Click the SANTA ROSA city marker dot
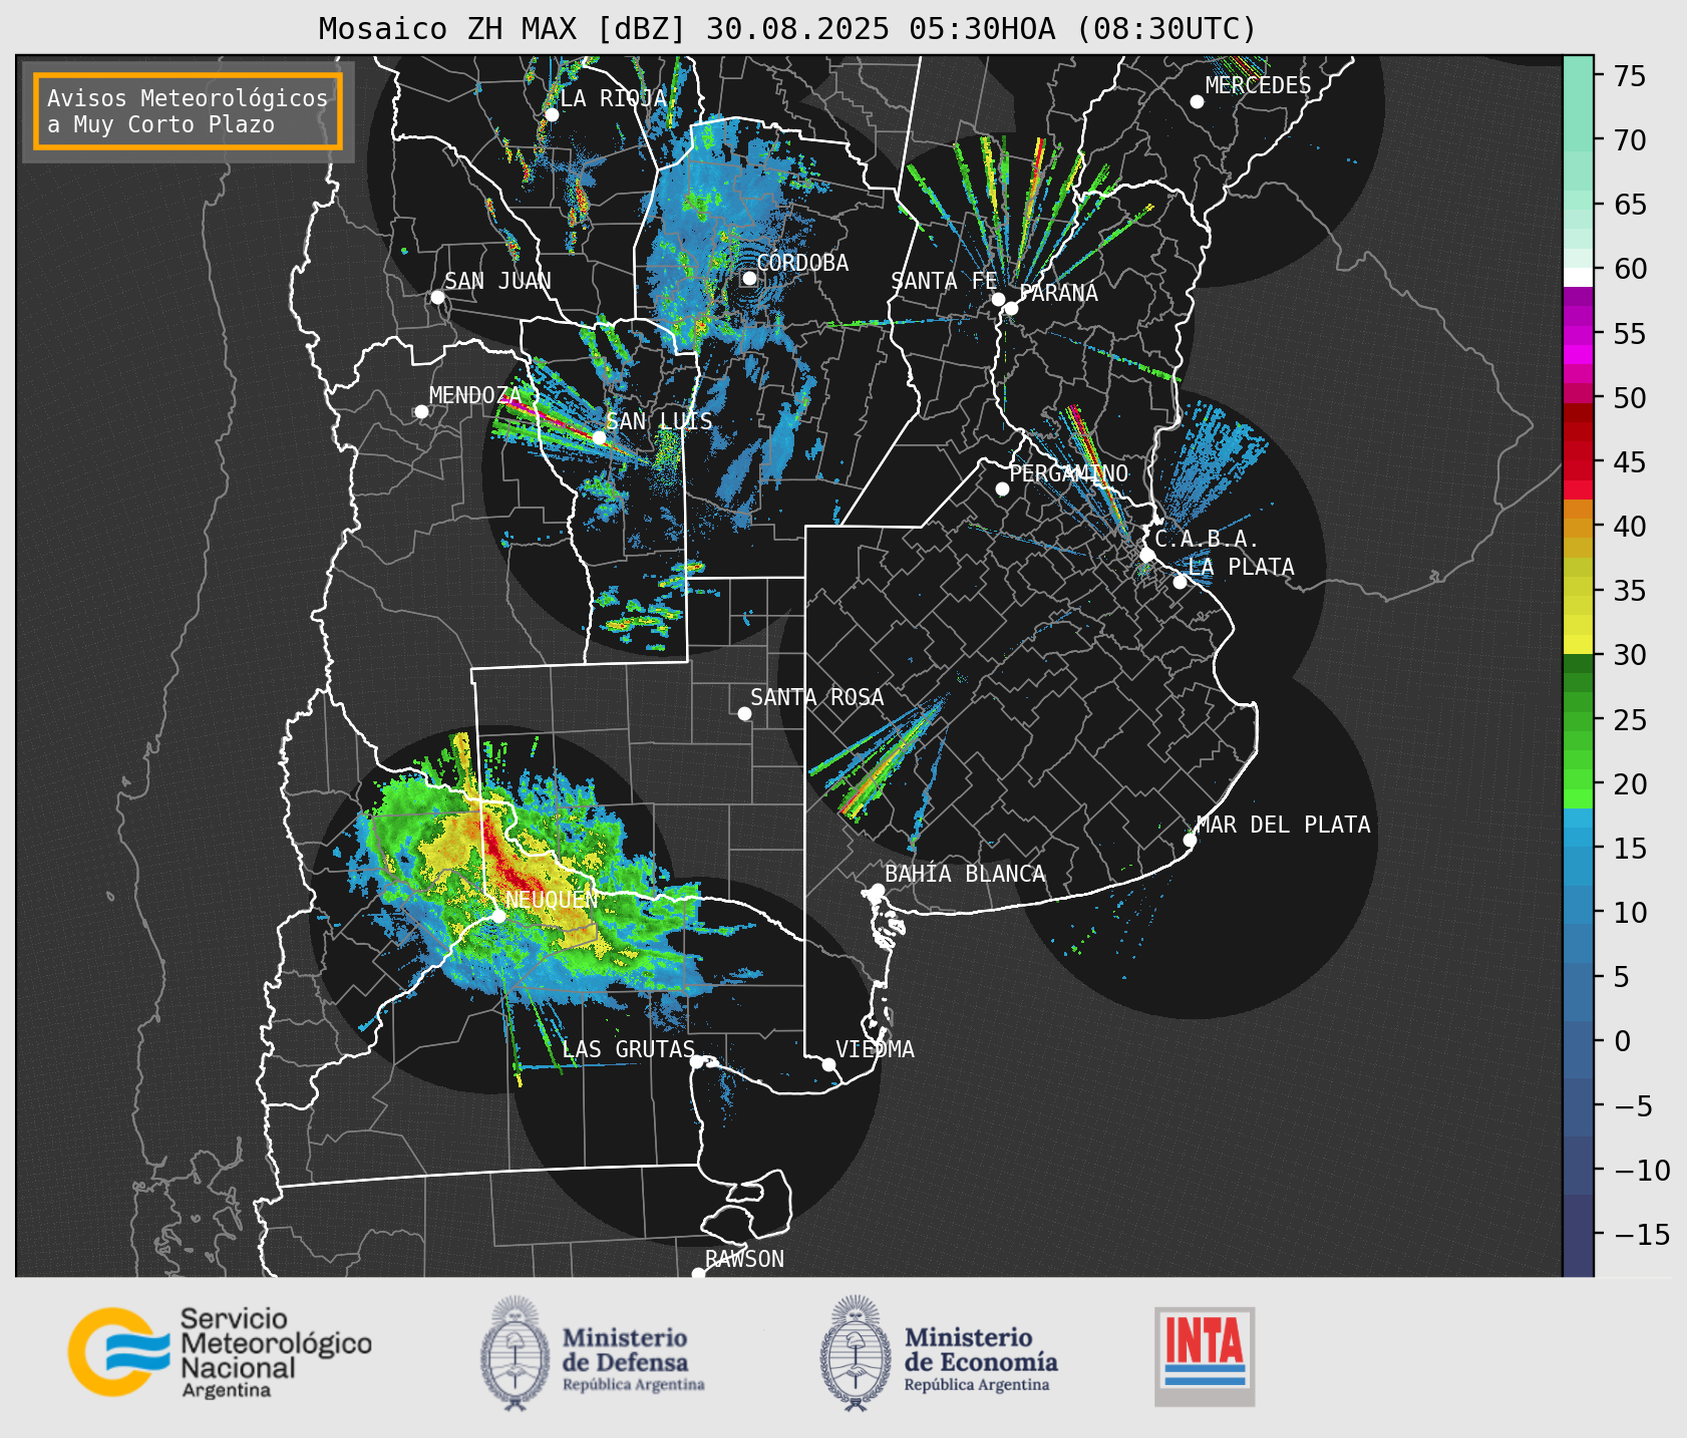The height and width of the screenshot is (1438, 1687). point(744,713)
